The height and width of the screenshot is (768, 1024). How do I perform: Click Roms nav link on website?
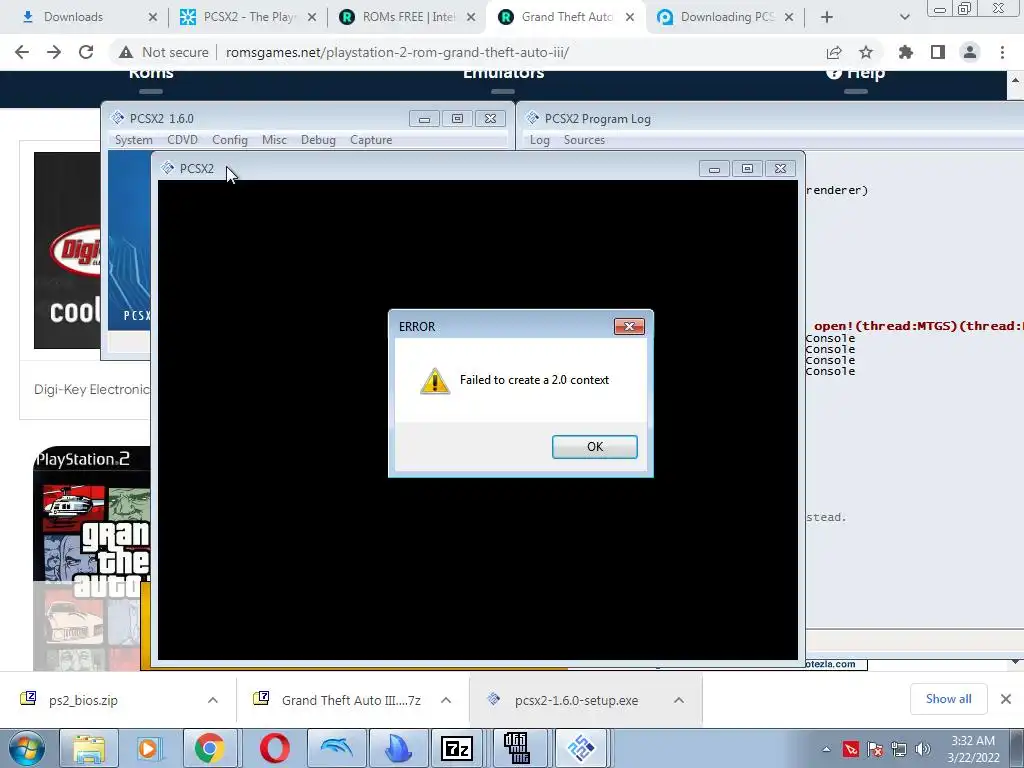coord(151,73)
